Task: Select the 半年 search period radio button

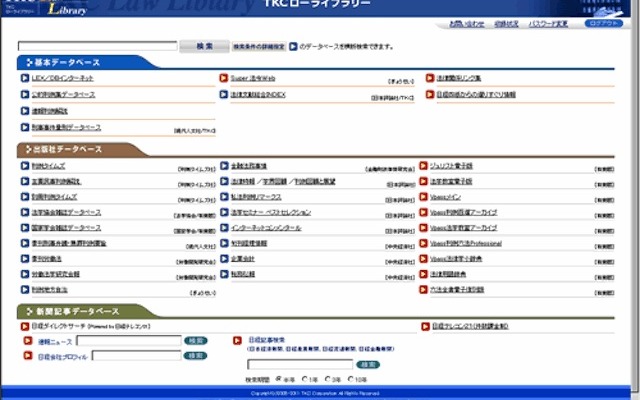Action: (x=278, y=379)
